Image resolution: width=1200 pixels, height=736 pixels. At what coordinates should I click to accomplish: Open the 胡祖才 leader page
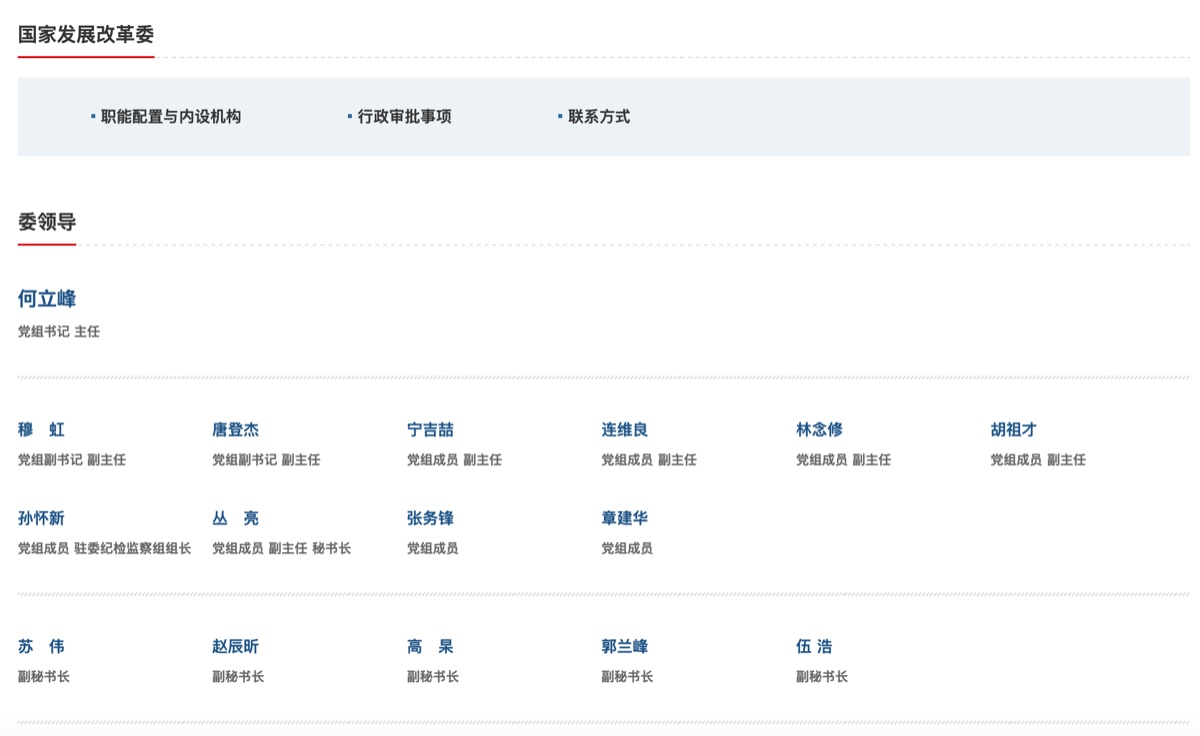tap(1013, 430)
